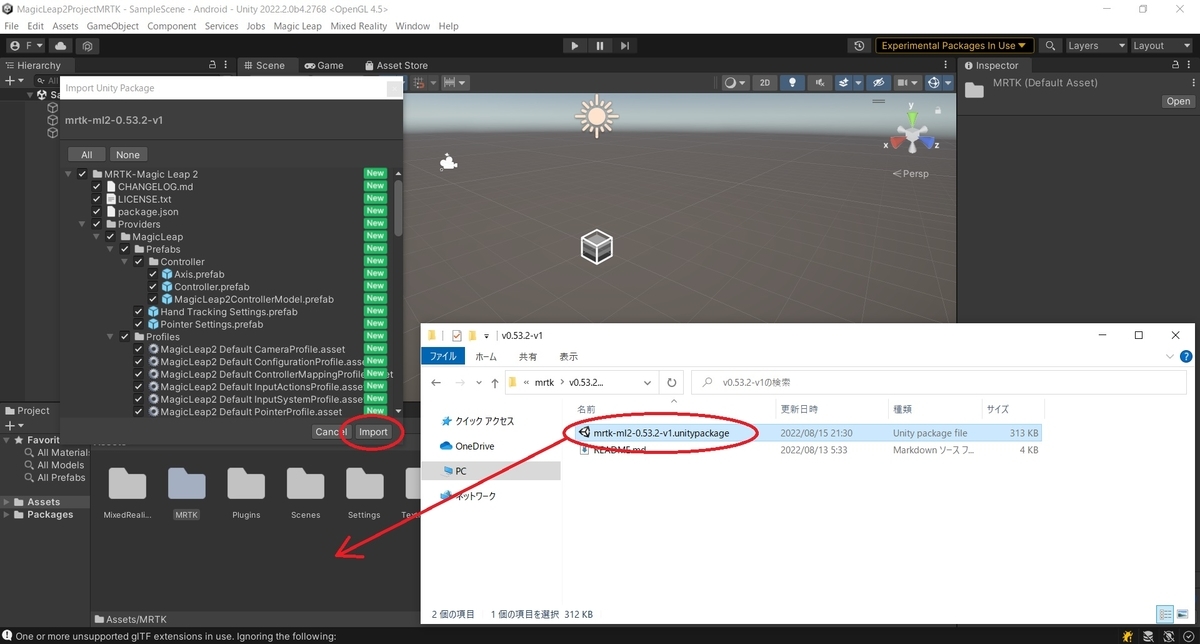Open the Window menu
The image size is (1200, 644).
point(413,26)
